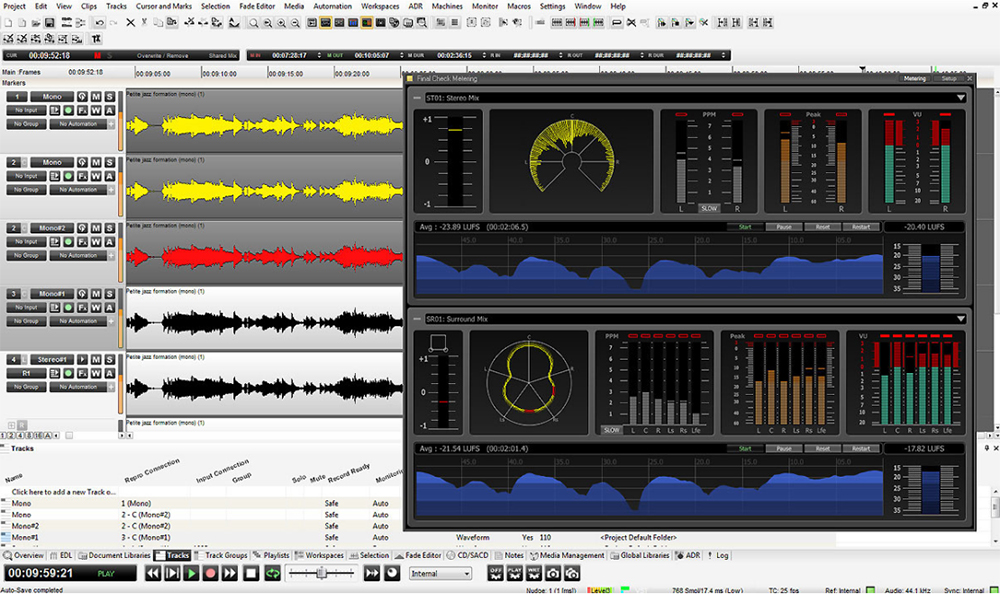Solo the Mono#1 track
1000x594 pixels.
pos(110,293)
